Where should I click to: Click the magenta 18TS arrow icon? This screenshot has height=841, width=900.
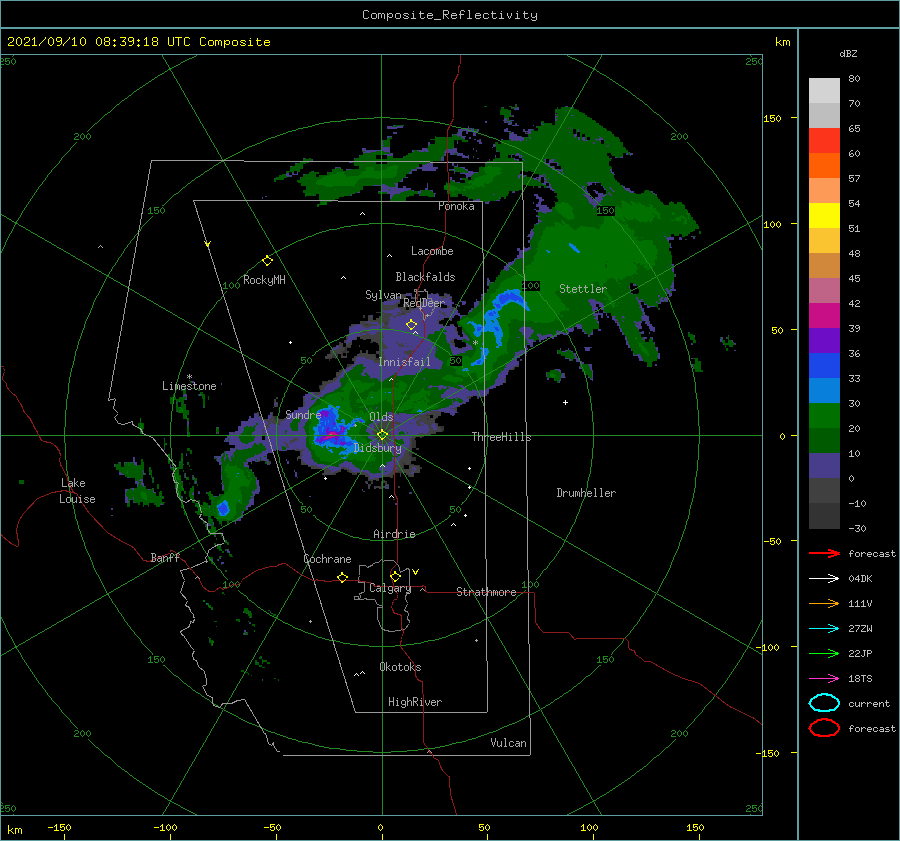point(824,679)
